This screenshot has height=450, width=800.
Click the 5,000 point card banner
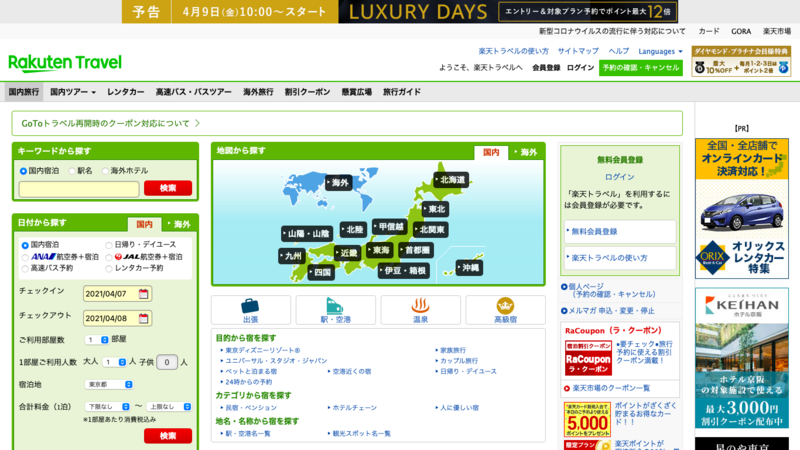tap(587, 419)
